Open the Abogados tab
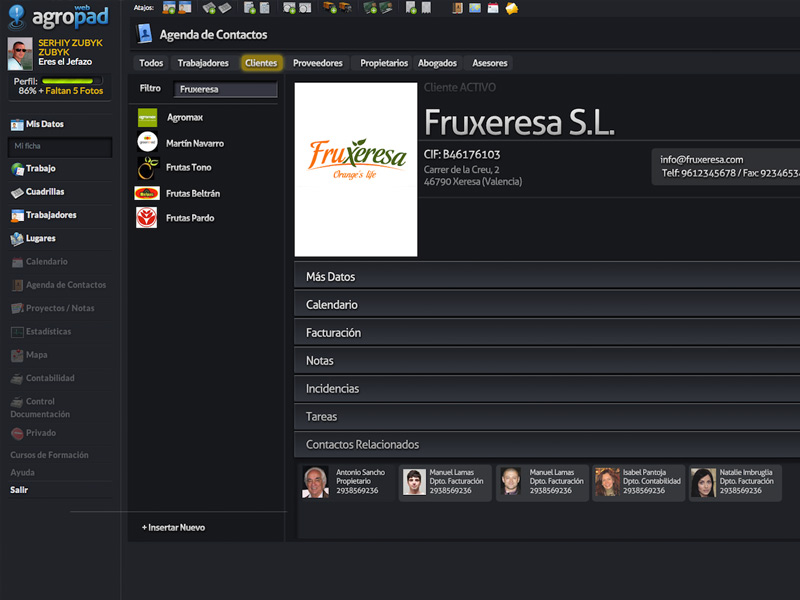Screen dimensions: 800x600 pos(438,63)
